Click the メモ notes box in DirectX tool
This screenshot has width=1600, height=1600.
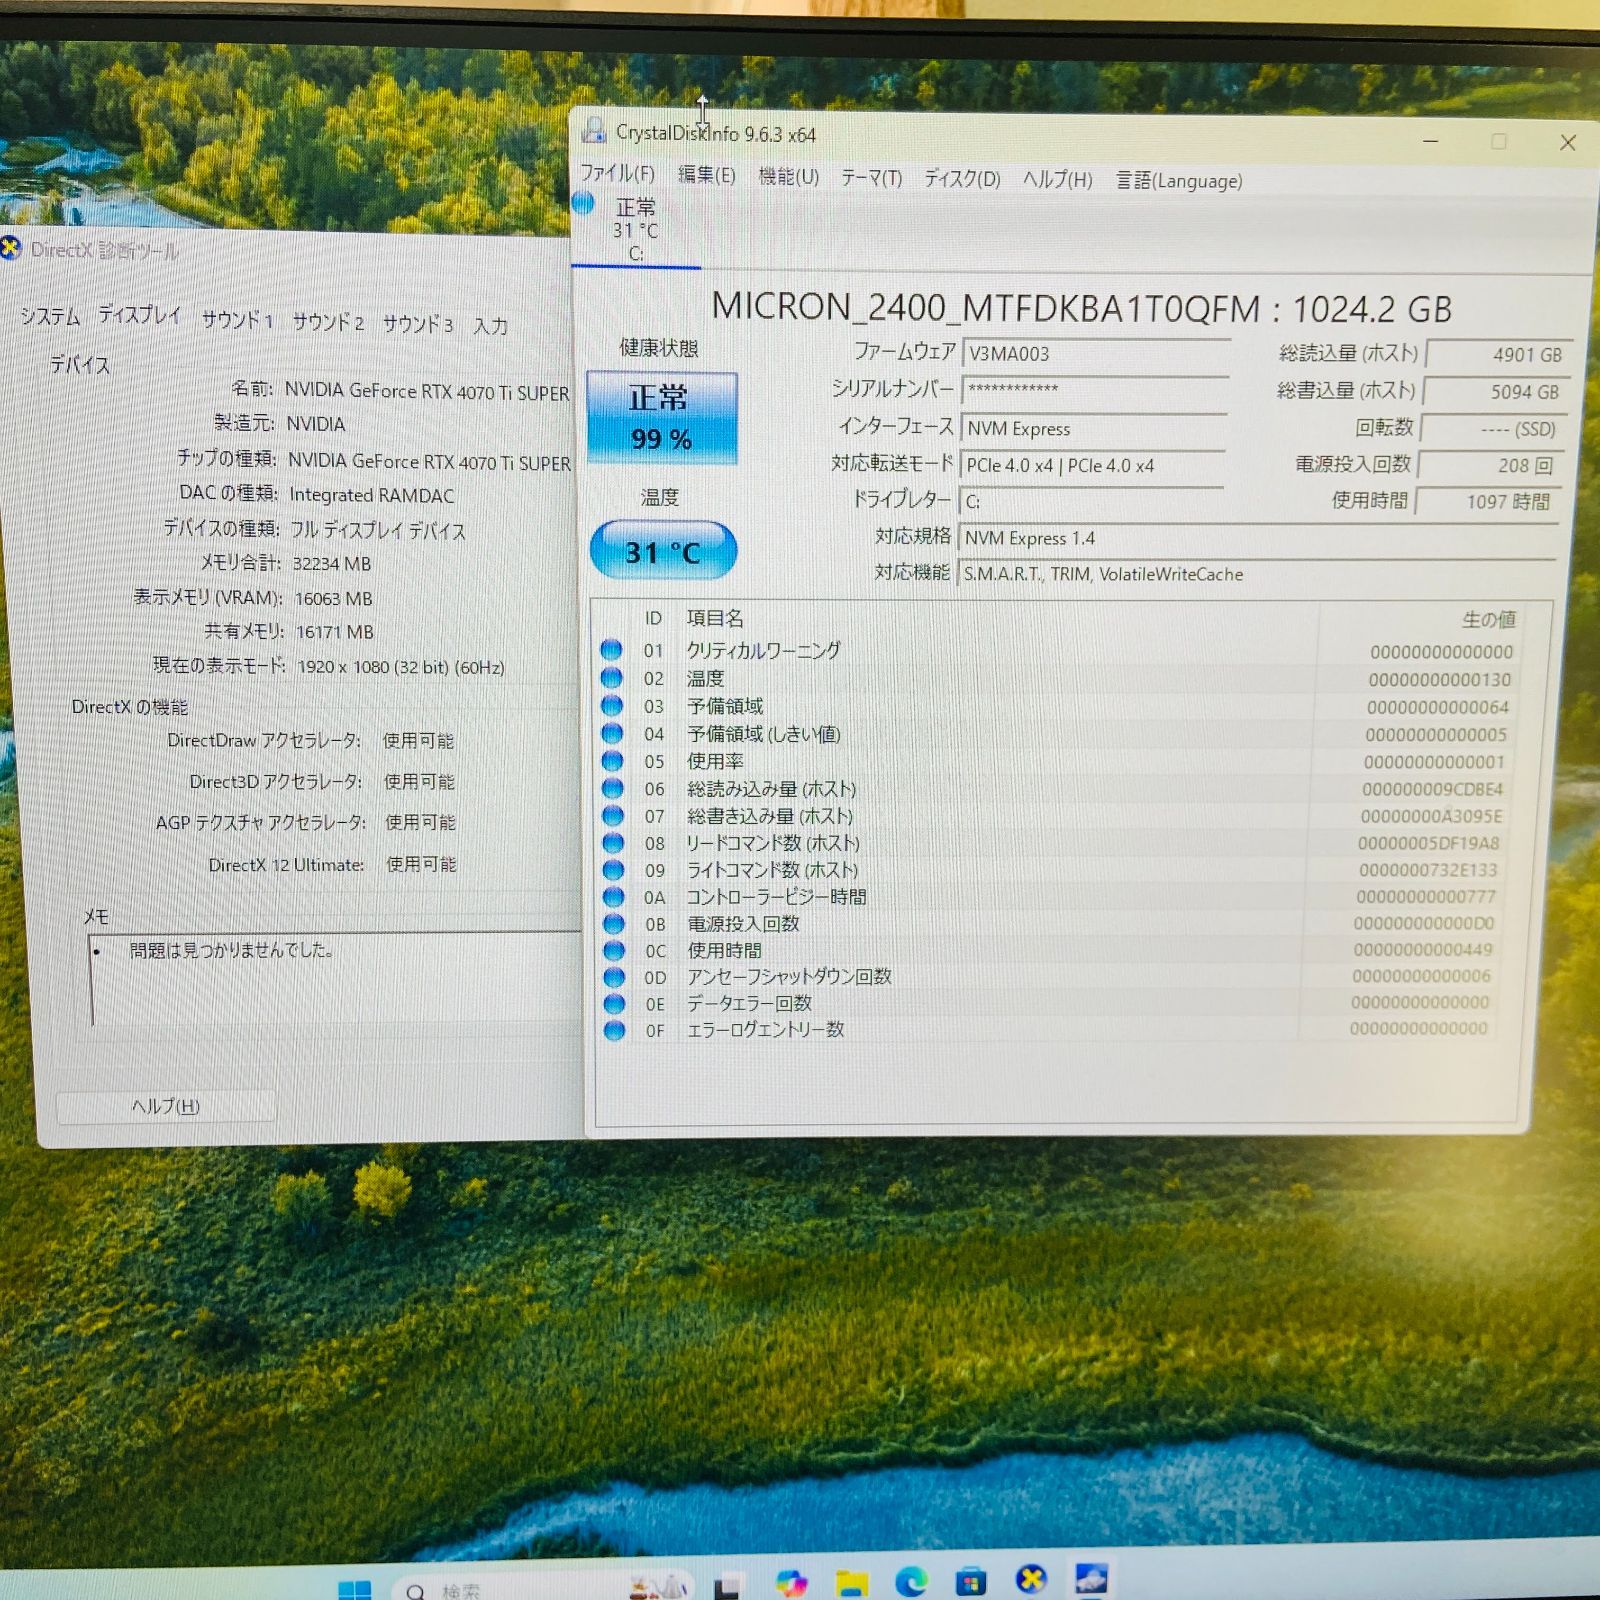click(336, 980)
